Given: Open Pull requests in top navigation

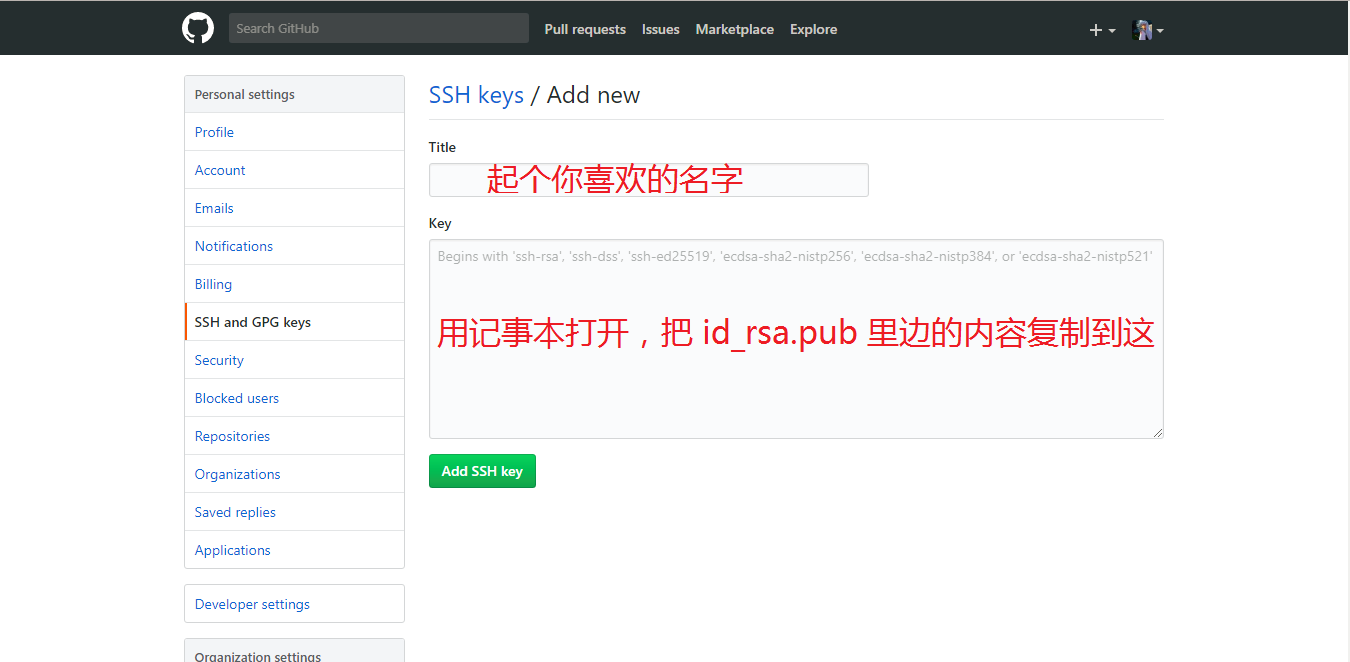Looking at the screenshot, I should click(585, 30).
